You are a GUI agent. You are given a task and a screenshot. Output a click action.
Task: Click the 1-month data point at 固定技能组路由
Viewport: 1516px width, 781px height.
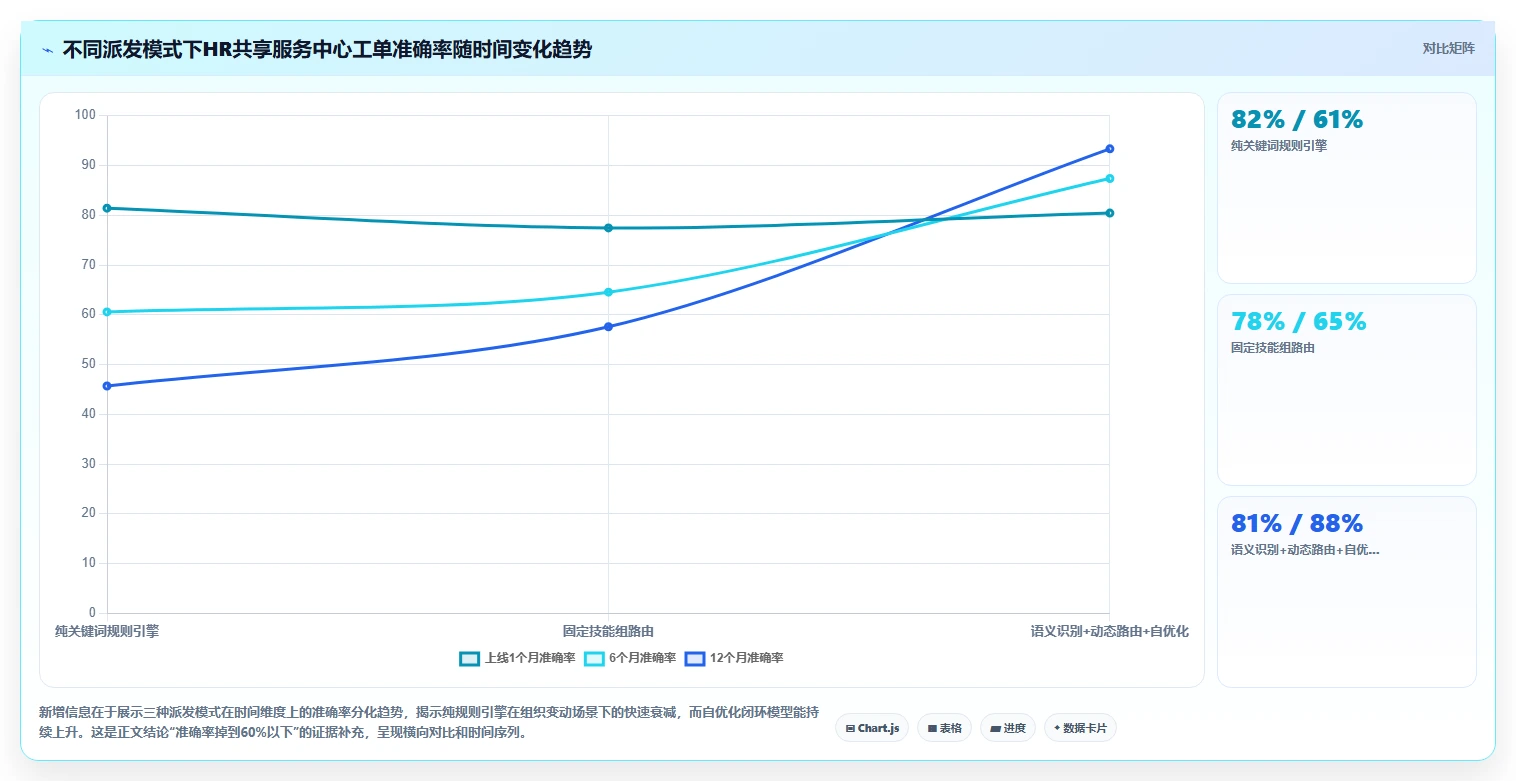(x=608, y=228)
